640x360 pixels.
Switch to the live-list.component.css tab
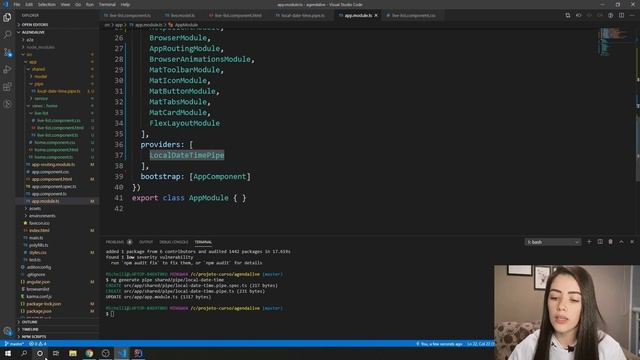(x=411, y=16)
